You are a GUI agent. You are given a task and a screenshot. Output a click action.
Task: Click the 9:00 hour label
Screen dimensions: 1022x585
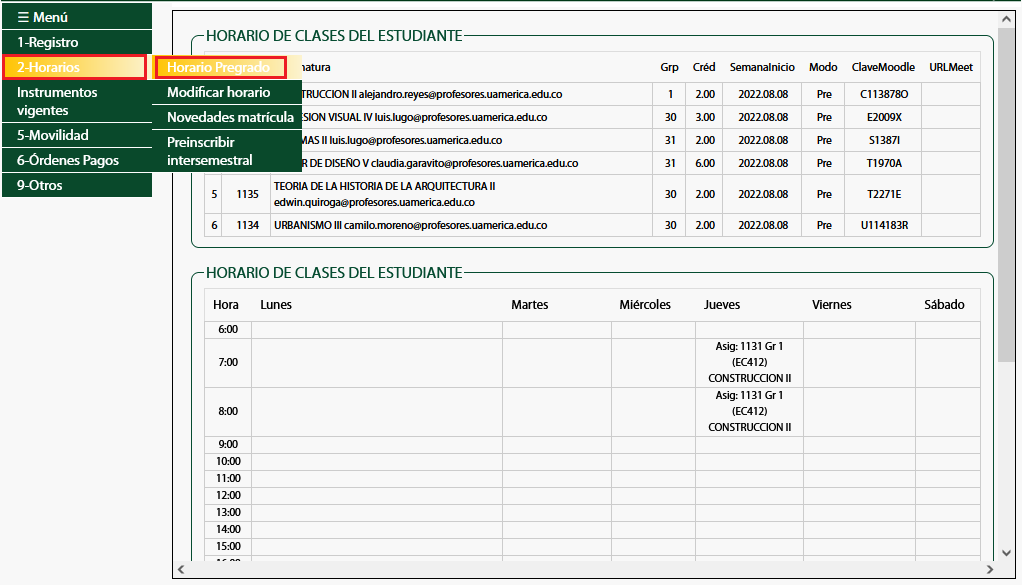[x=228, y=445]
